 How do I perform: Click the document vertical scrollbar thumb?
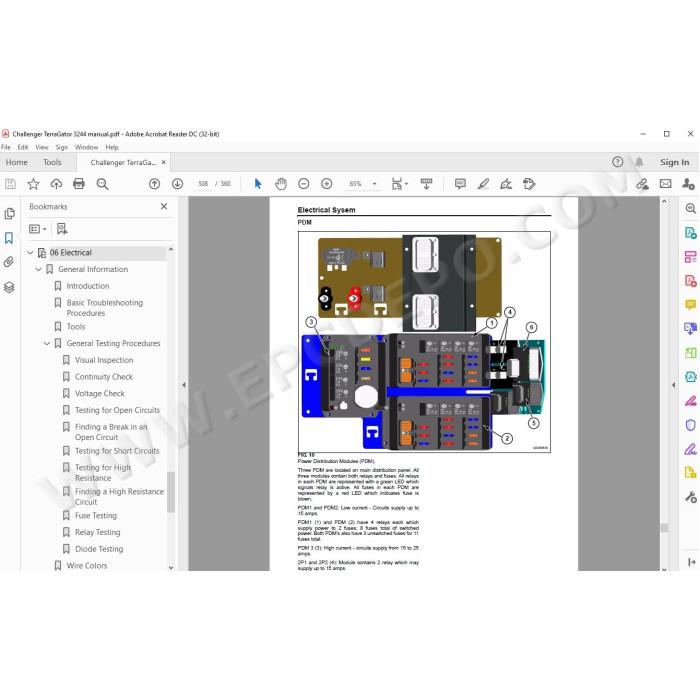point(664,528)
